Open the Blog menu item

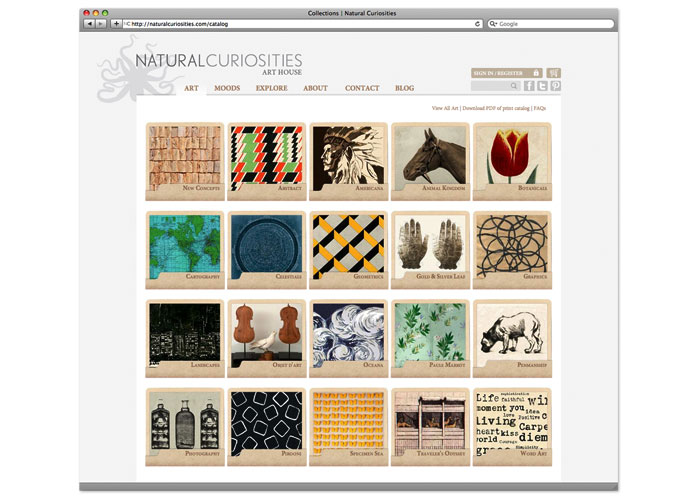pyautogui.click(x=404, y=88)
